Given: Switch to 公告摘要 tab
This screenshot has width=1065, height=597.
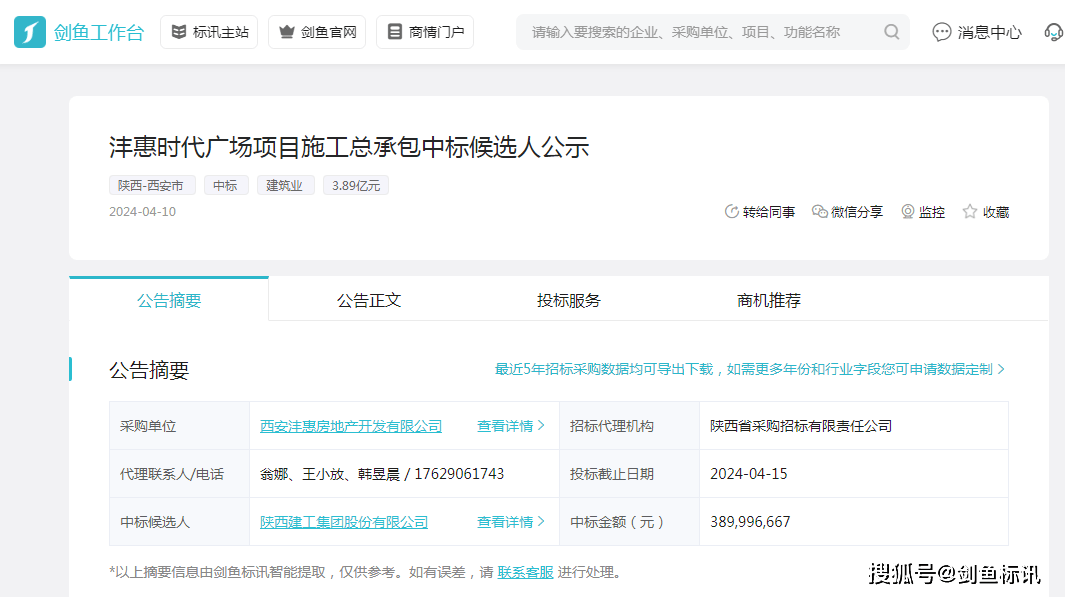Looking at the screenshot, I should (169, 300).
